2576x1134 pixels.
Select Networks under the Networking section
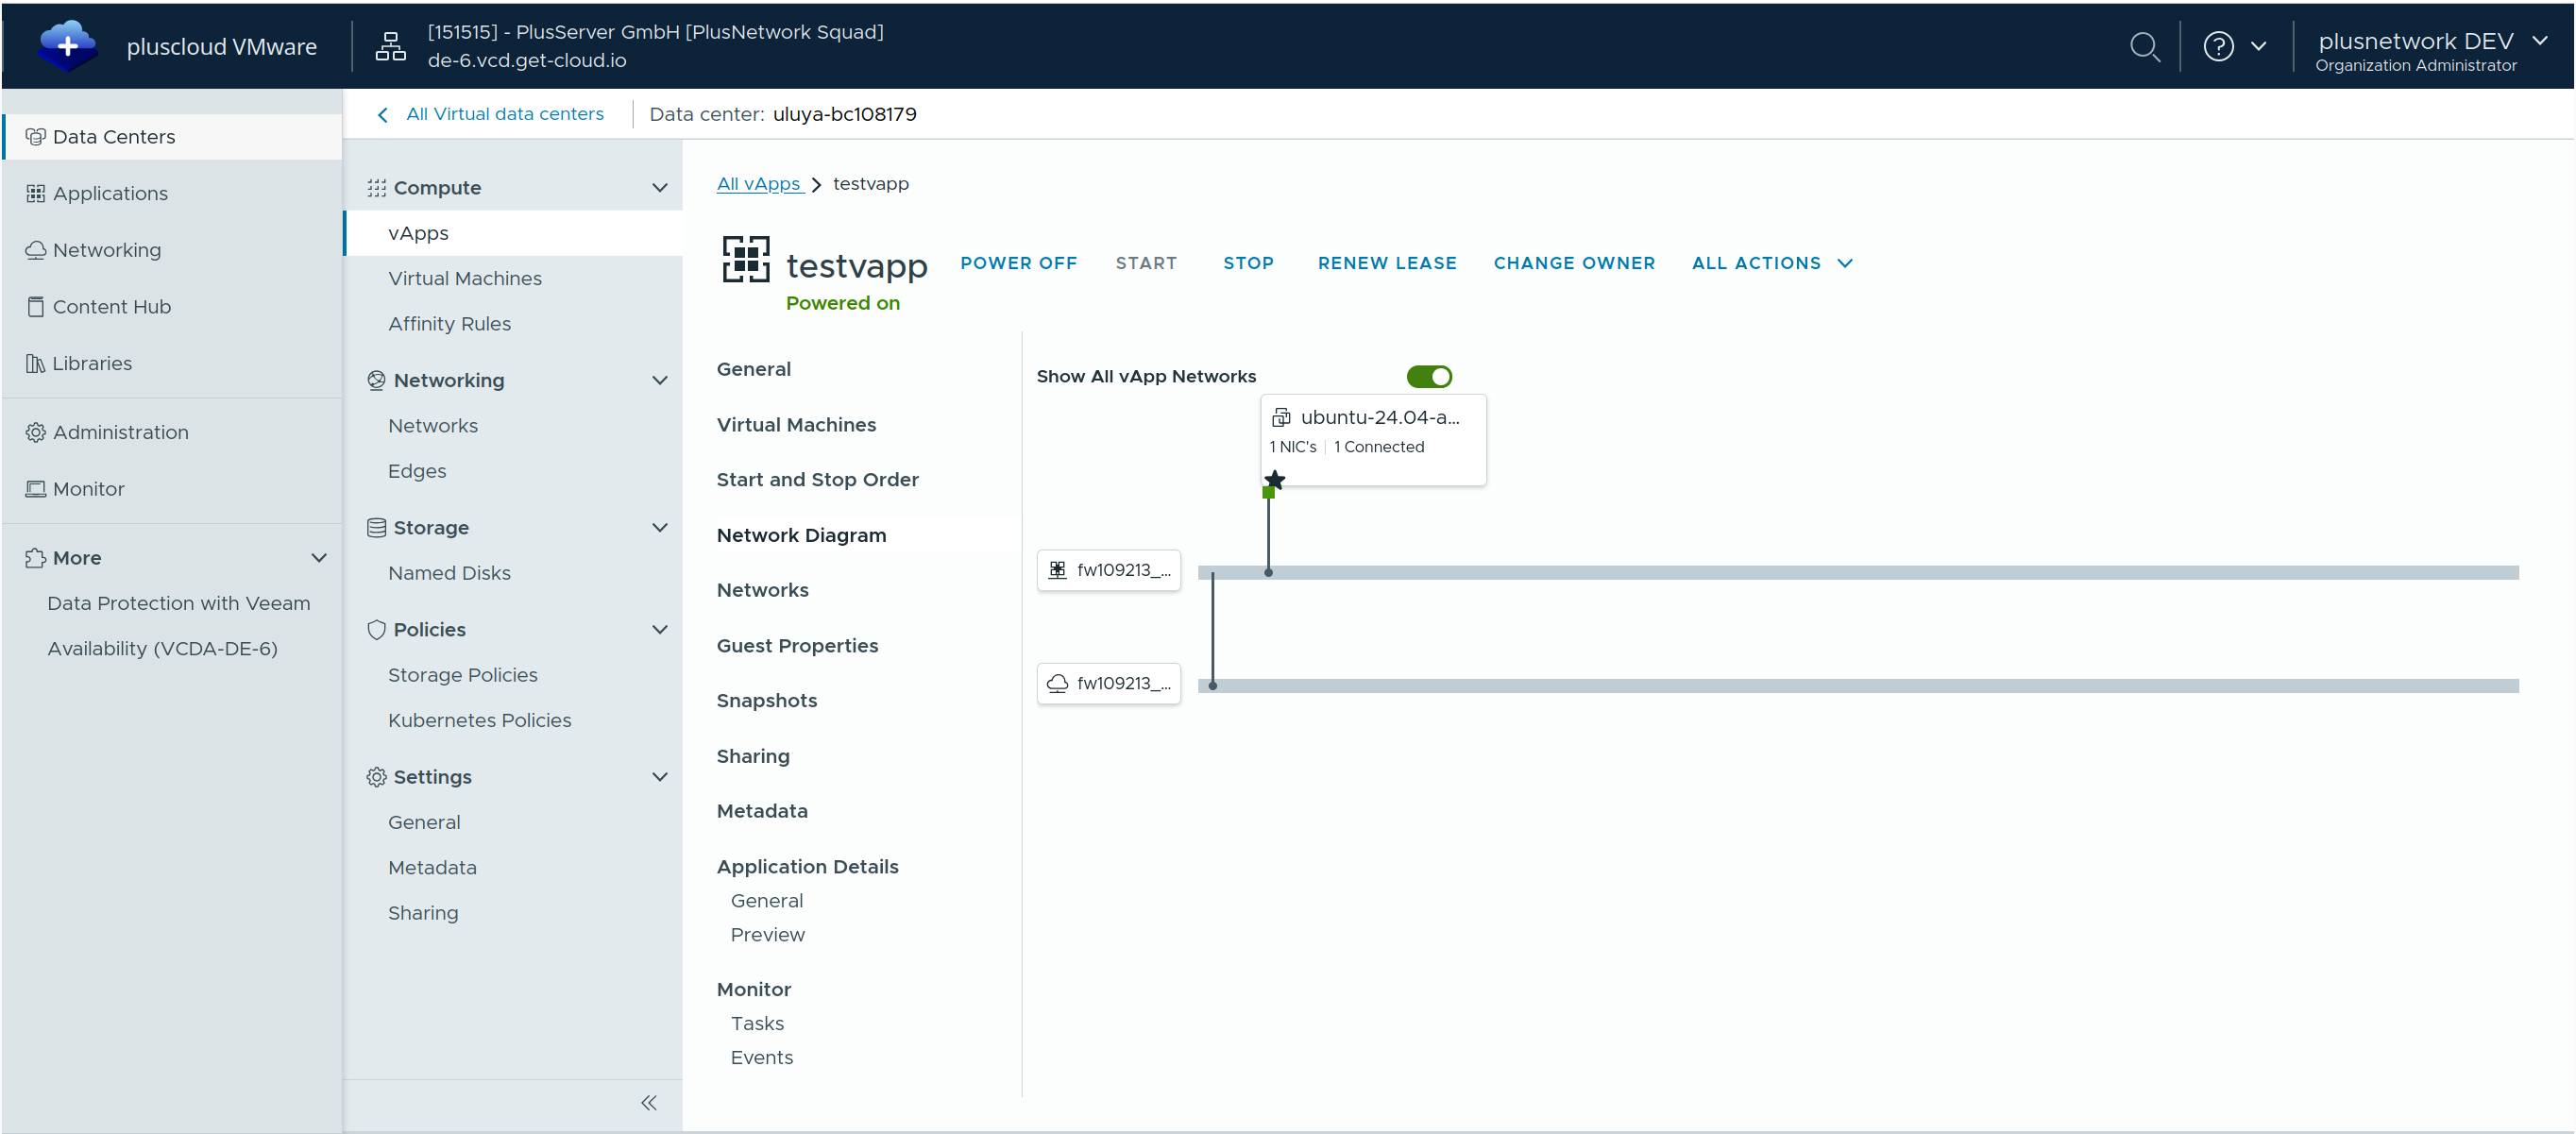(432, 426)
